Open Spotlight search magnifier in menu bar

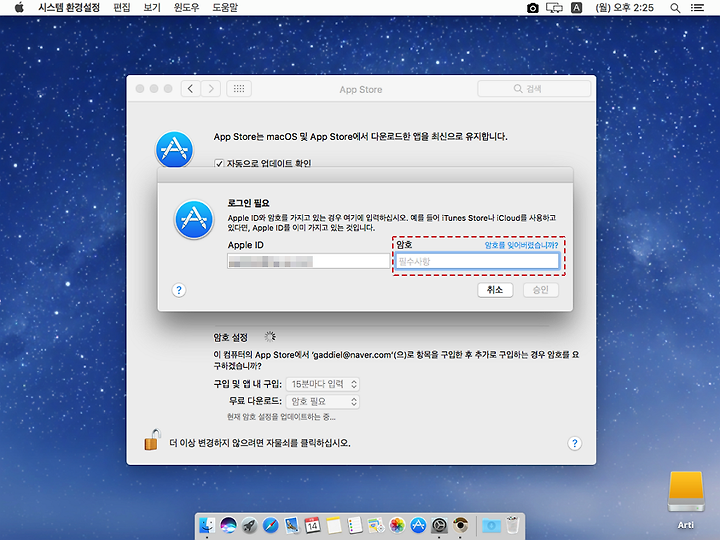(675, 8)
